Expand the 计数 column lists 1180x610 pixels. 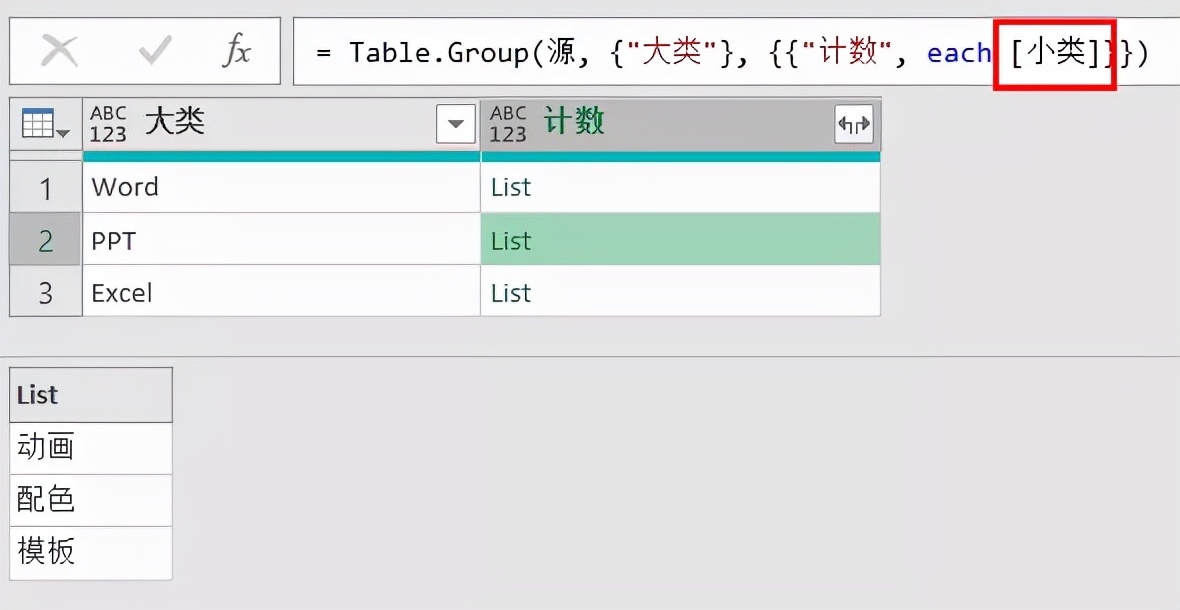coord(854,125)
